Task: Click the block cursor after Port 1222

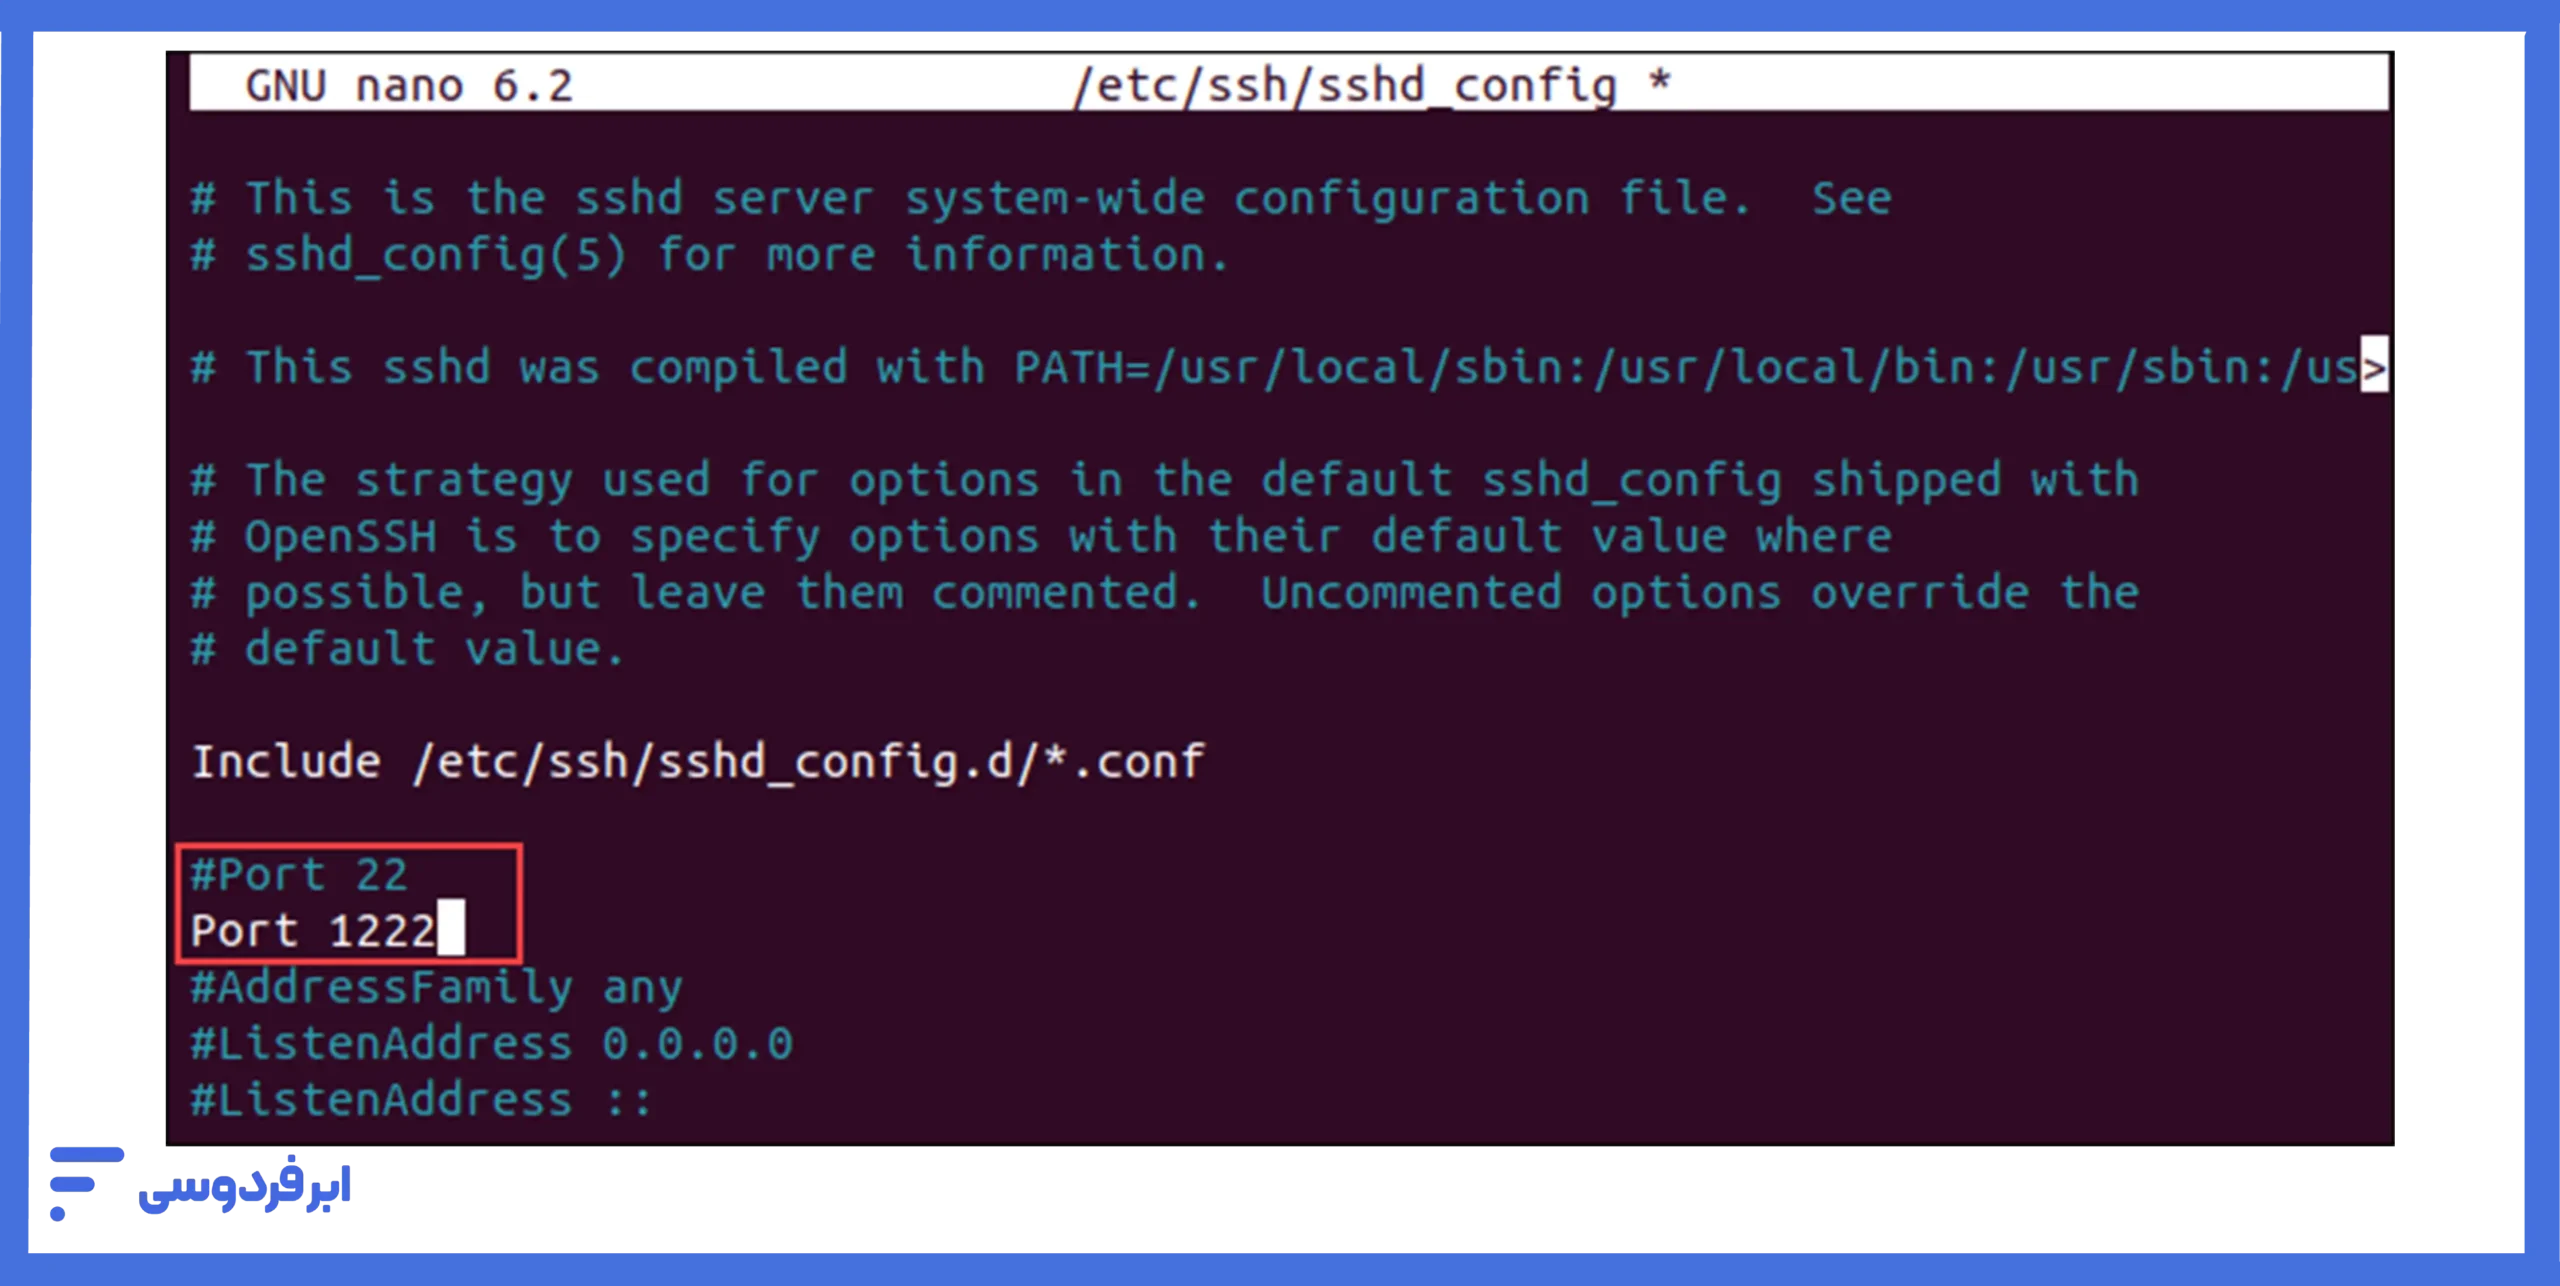Action: [x=451, y=929]
